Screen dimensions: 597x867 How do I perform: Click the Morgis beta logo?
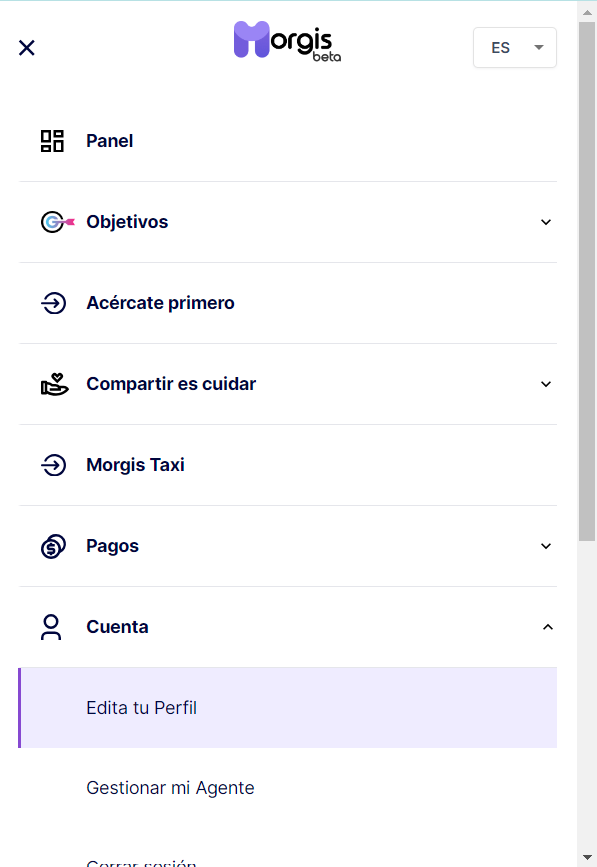pyautogui.click(x=287, y=41)
